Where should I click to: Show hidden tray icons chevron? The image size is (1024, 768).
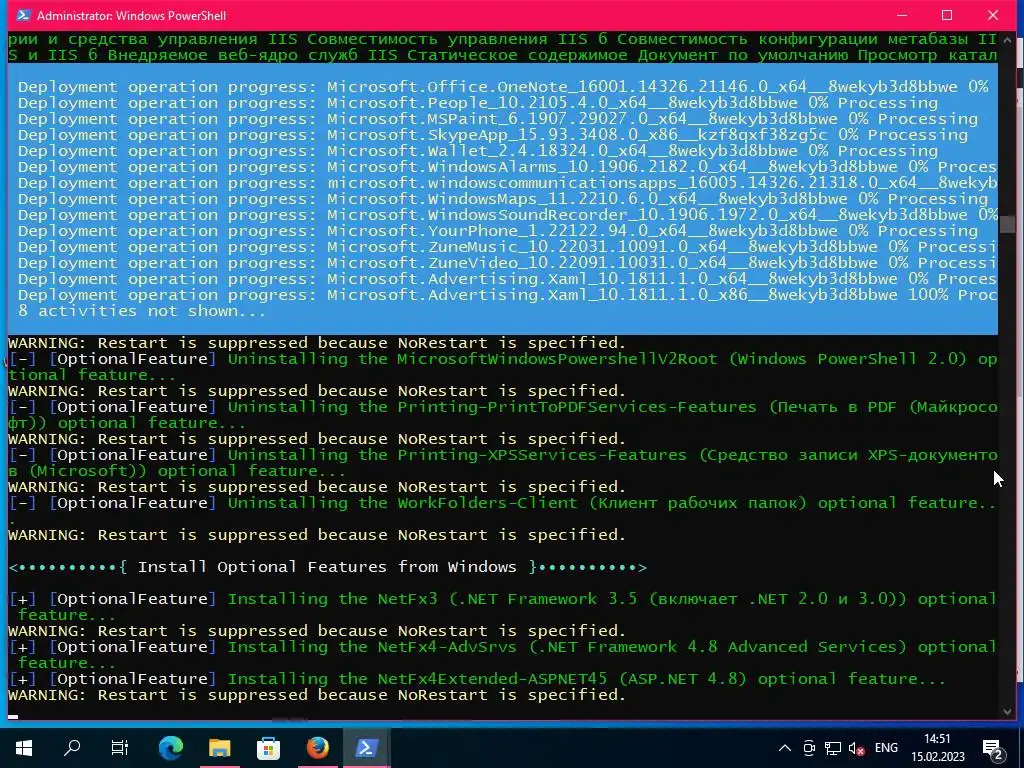tap(785, 748)
